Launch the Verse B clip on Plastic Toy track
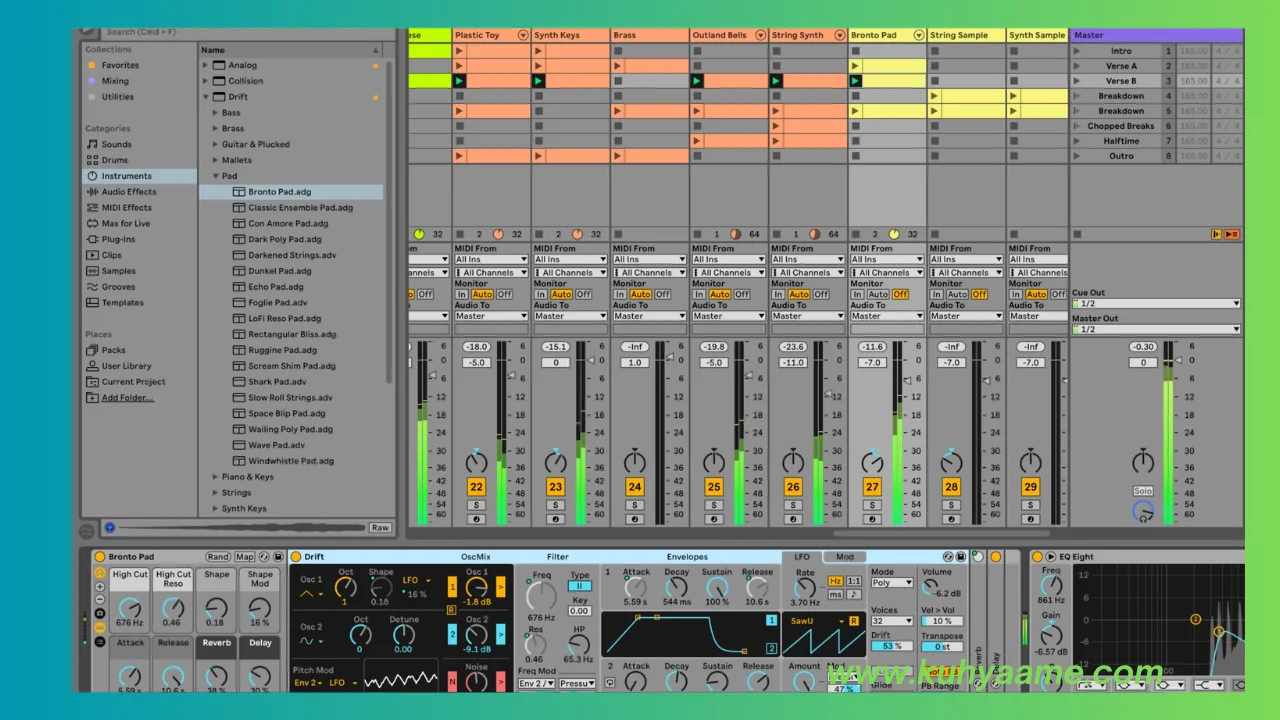The width and height of the screenshot is (1280, 720). [459, 81]
